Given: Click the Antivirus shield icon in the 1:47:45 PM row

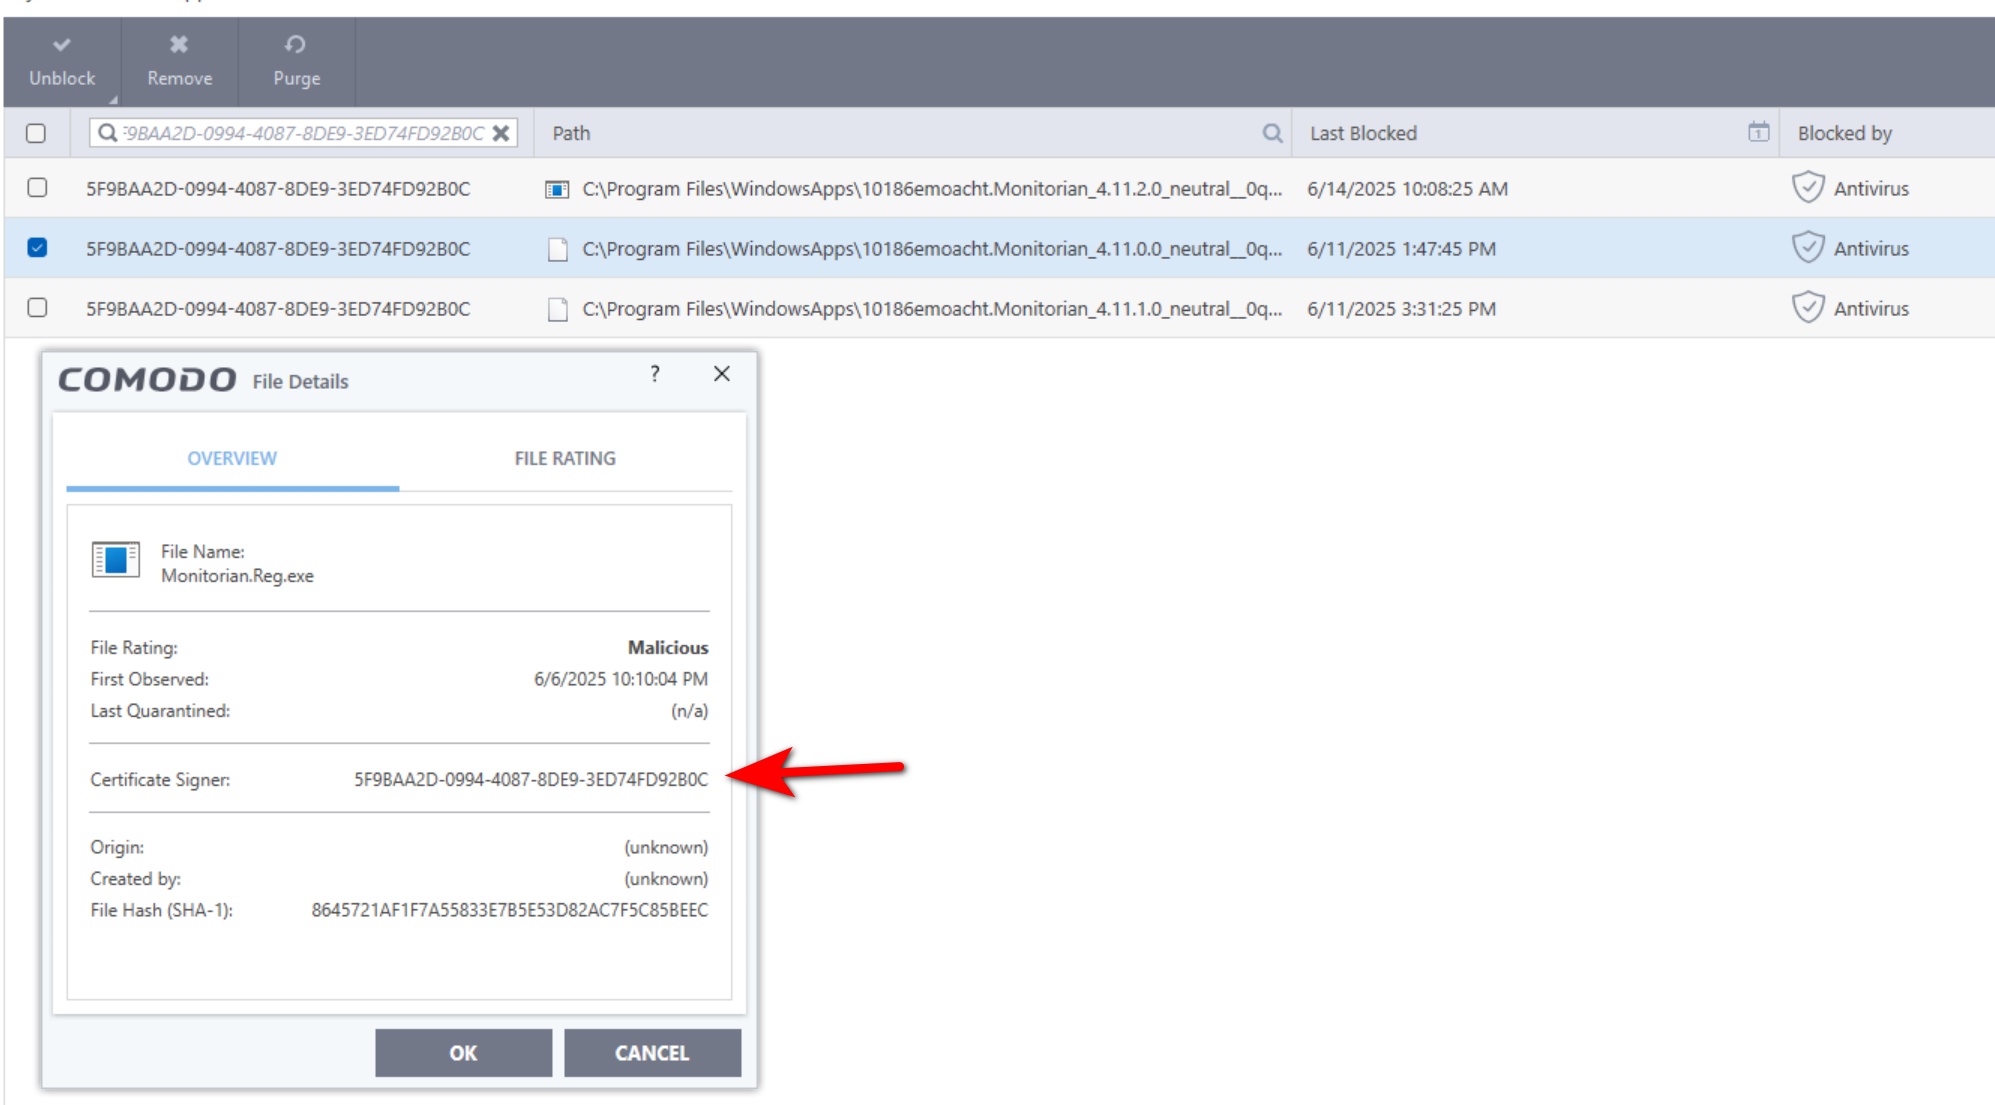Looking at the screenshot, I should (x=1808, y=247).
